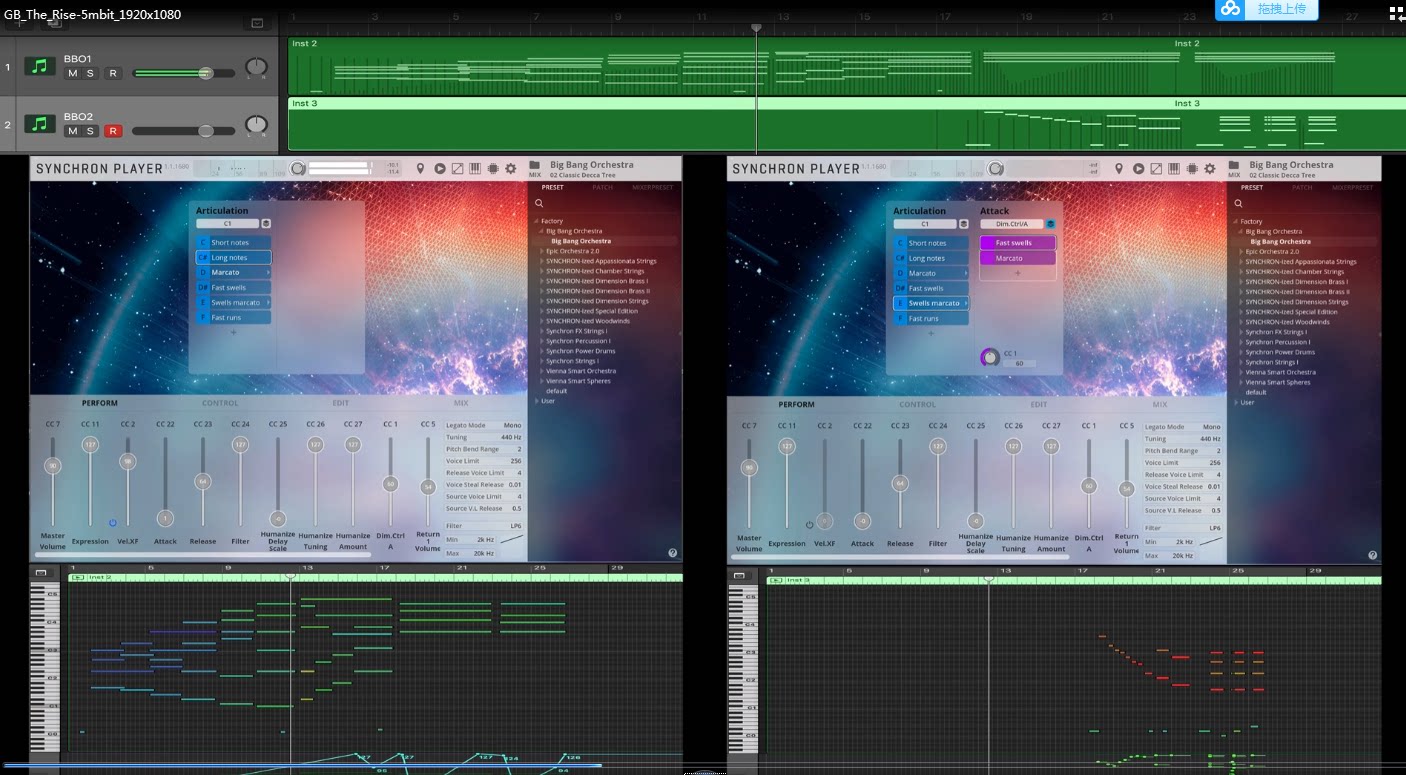Click the master output dial in left Synchron Player
This screenshot has width=1406, height=775.
[297, 169]
